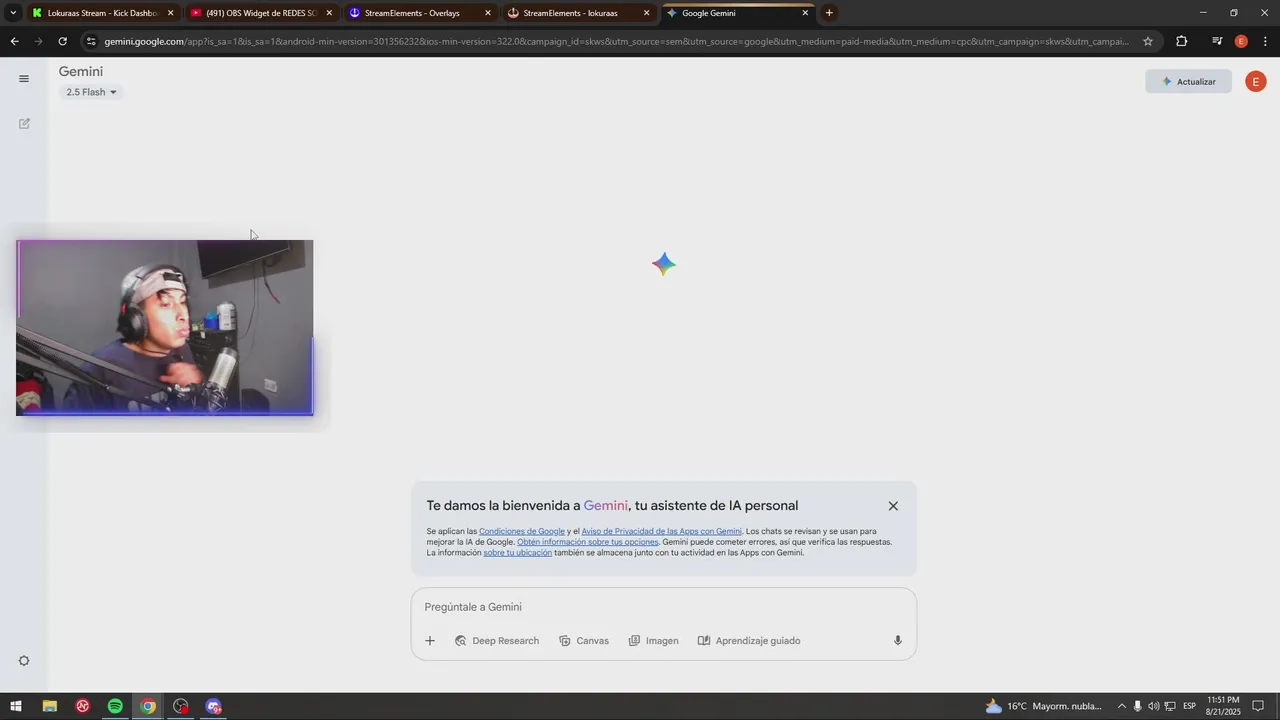Open the Condiciones de Google link
This screenshot has height=720, width=1280.
pos(522,532)
